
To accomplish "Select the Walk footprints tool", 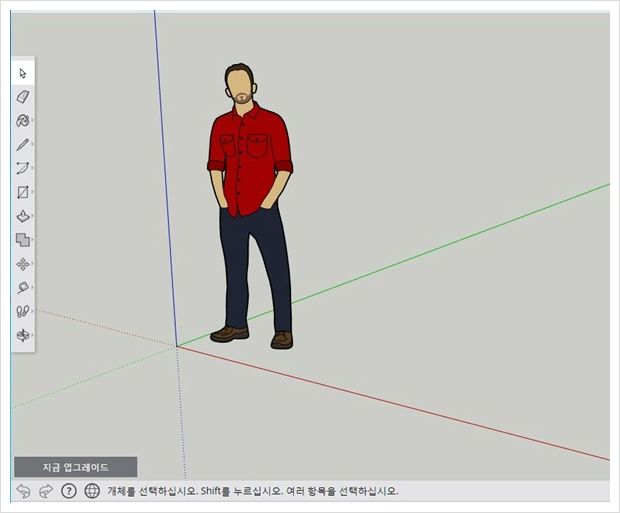I will click(23, 311).
